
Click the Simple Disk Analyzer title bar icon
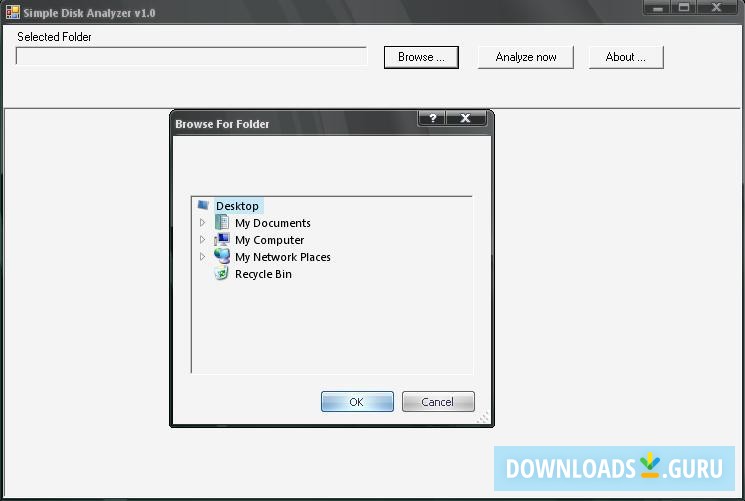point(13,12)
